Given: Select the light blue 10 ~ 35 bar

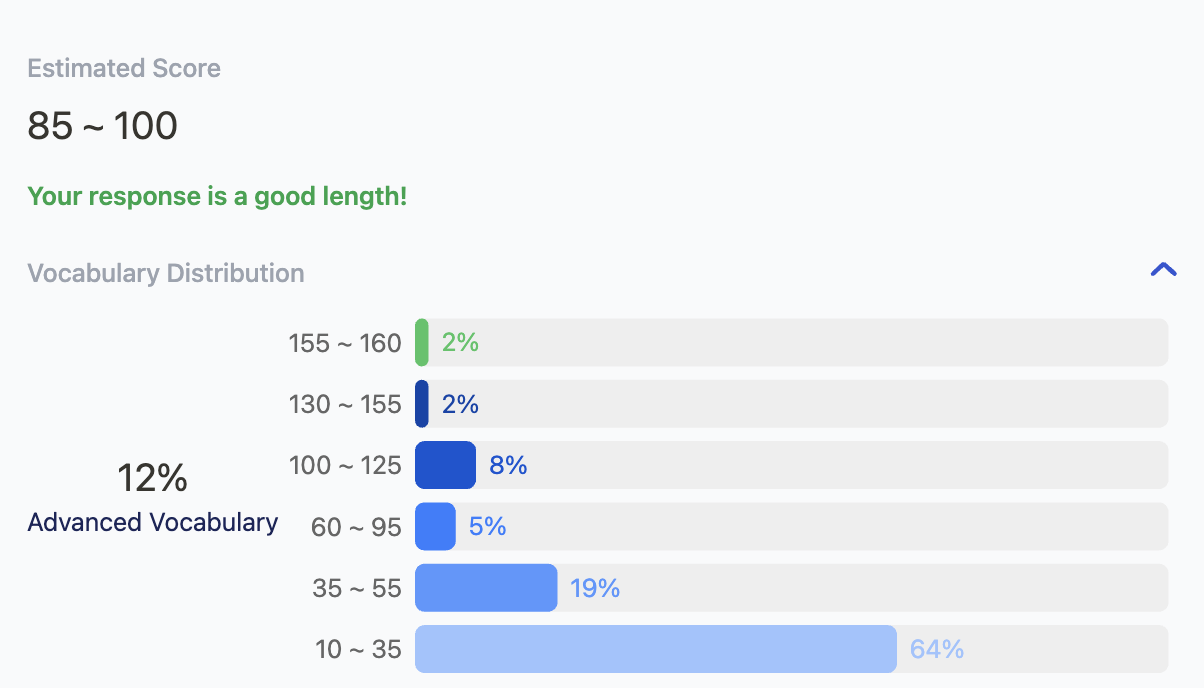Looking at the screenshot, I should tap(655, 649).
